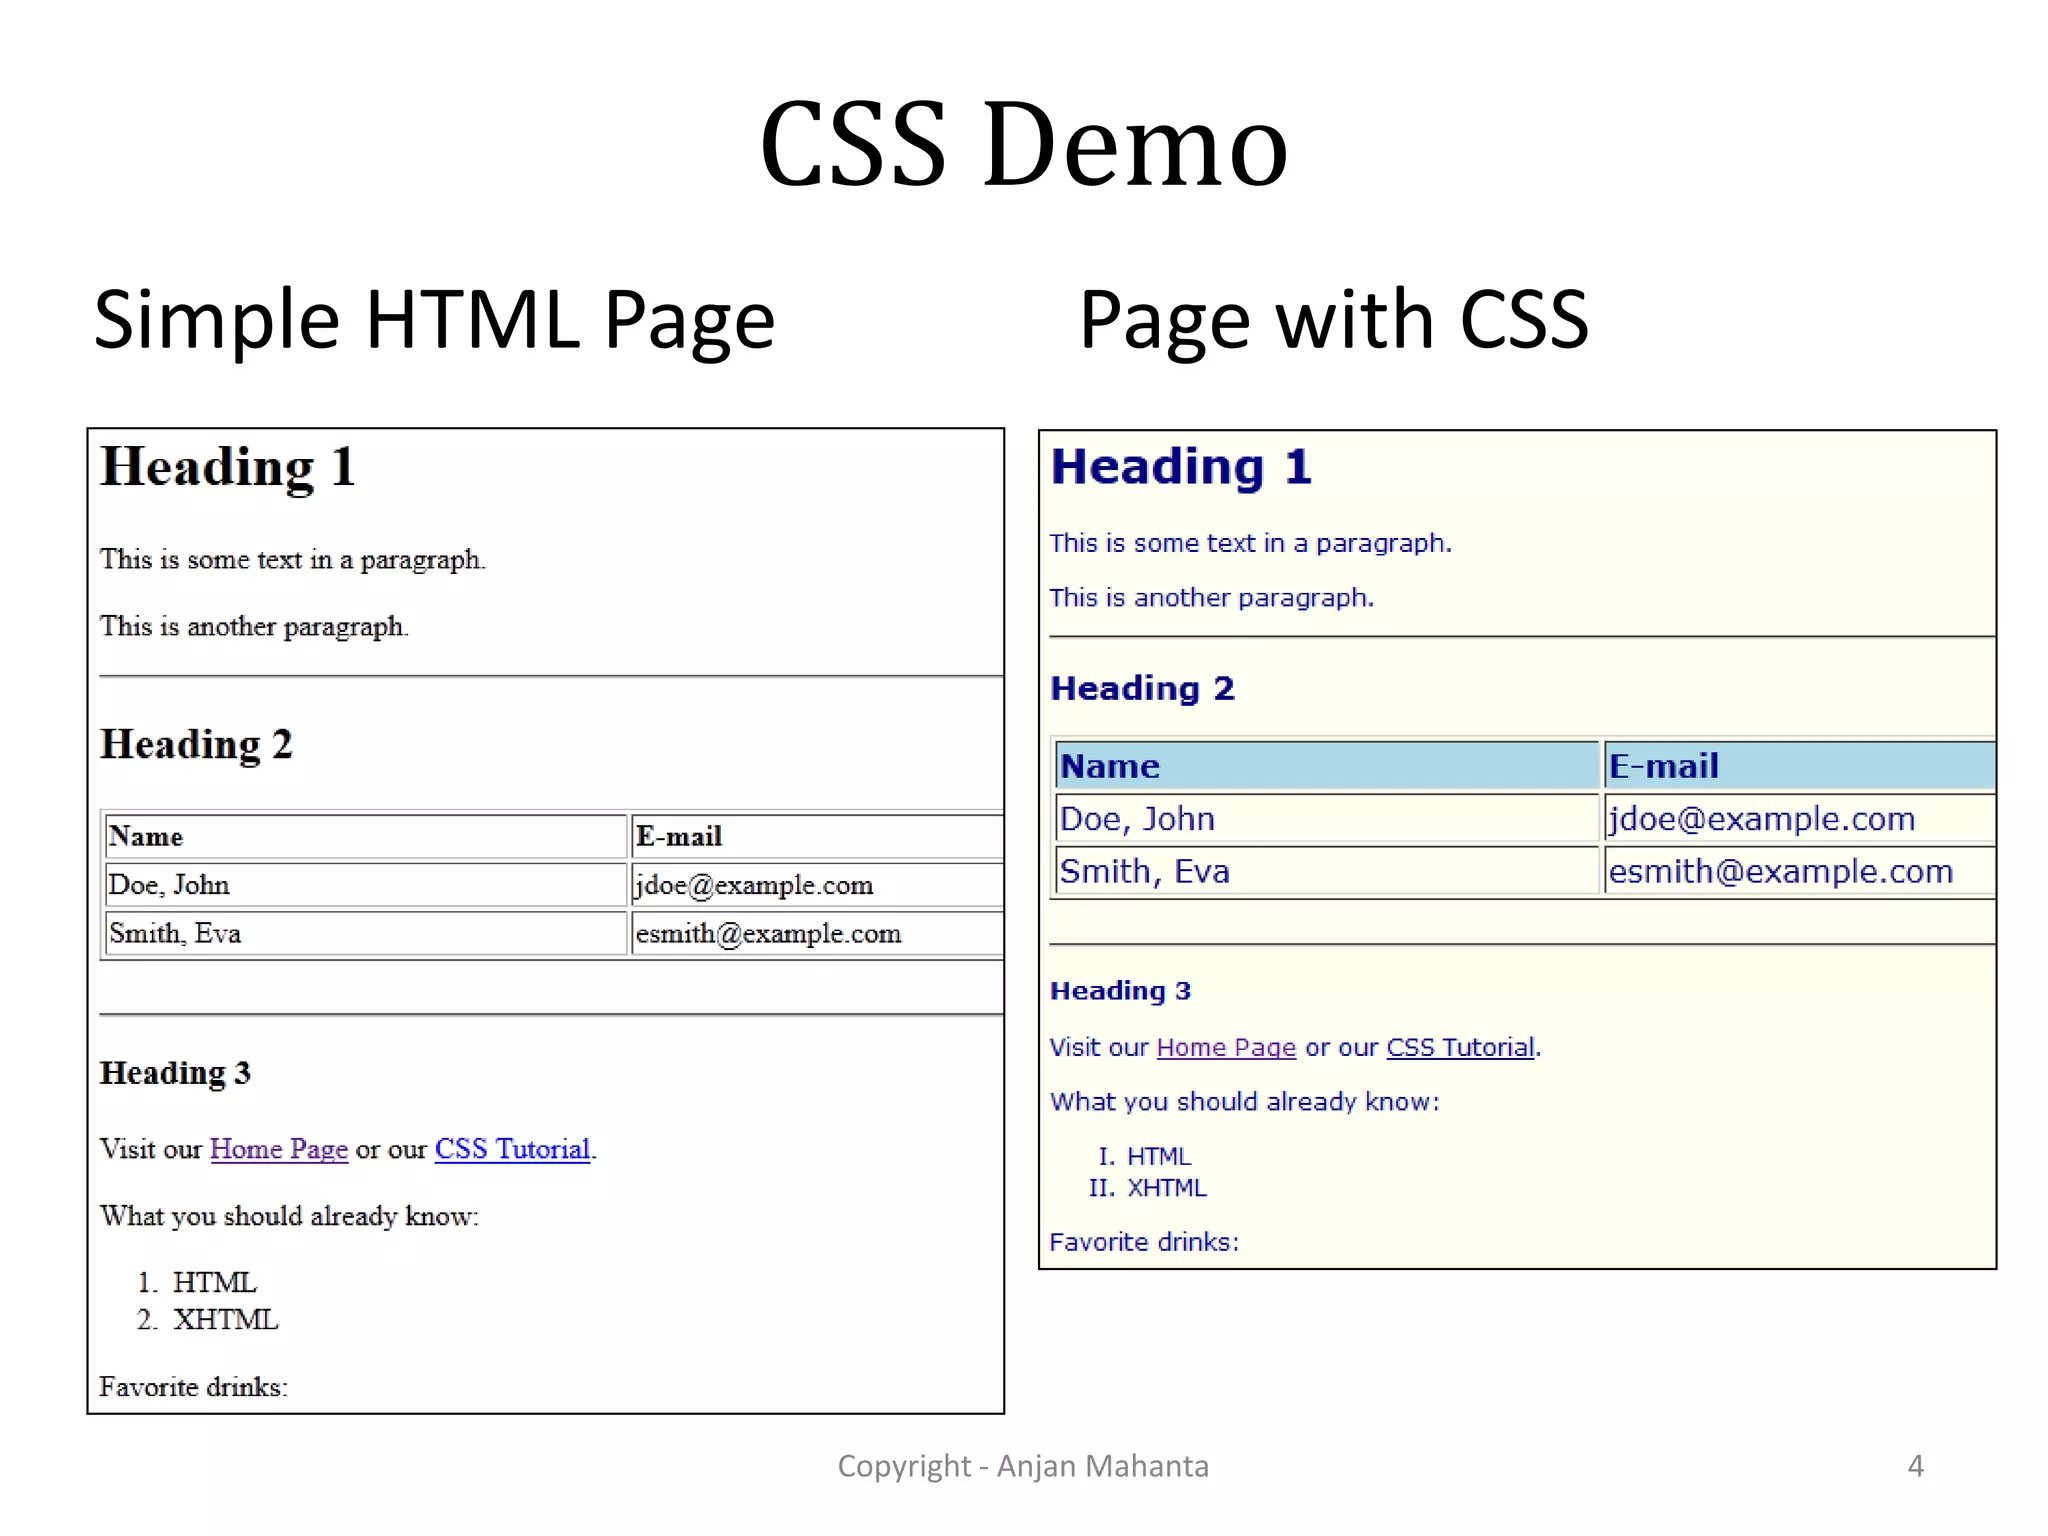Click 'Heading 2' in plain HTML page
Viewport: 2048px width, 1536px height.
click(196, 745)
